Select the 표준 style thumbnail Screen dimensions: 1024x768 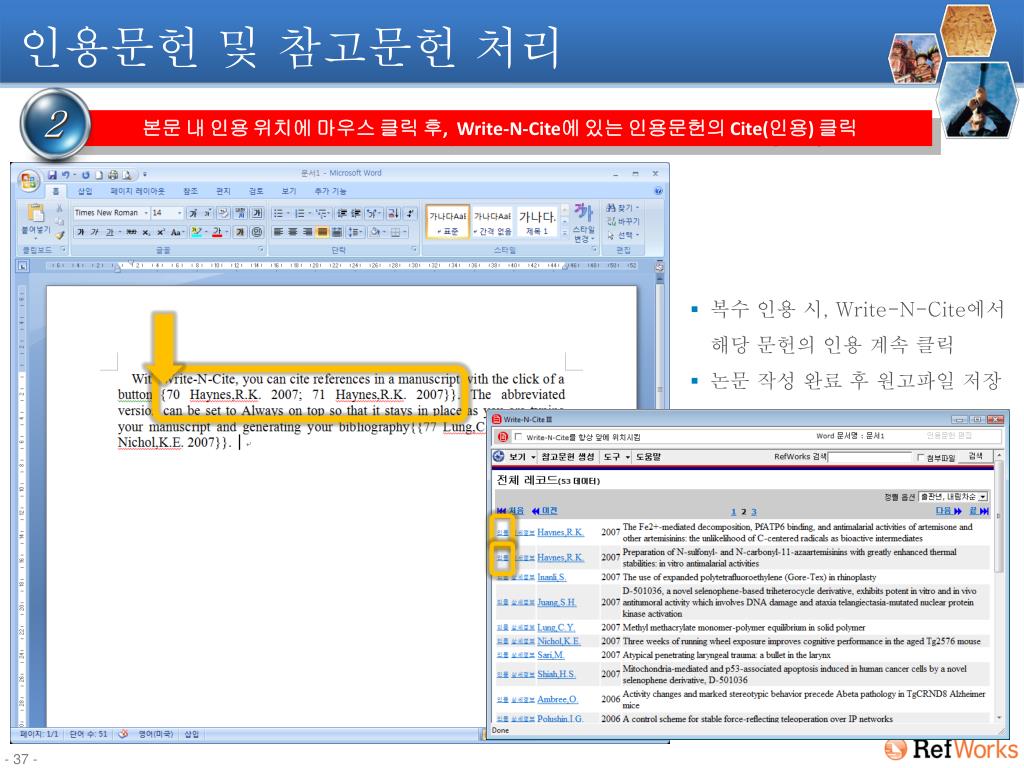click(x=447, y=222)
